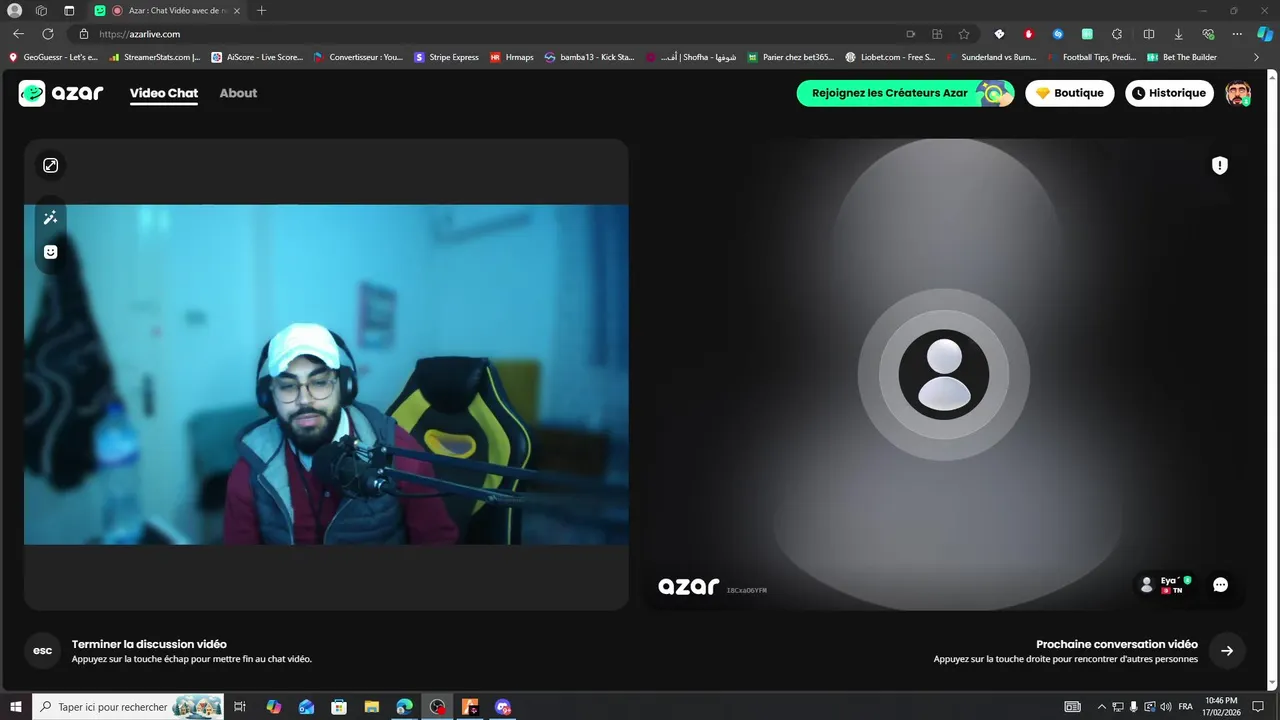
Task: Open the split screen icon
Action: pos(1149,34)
